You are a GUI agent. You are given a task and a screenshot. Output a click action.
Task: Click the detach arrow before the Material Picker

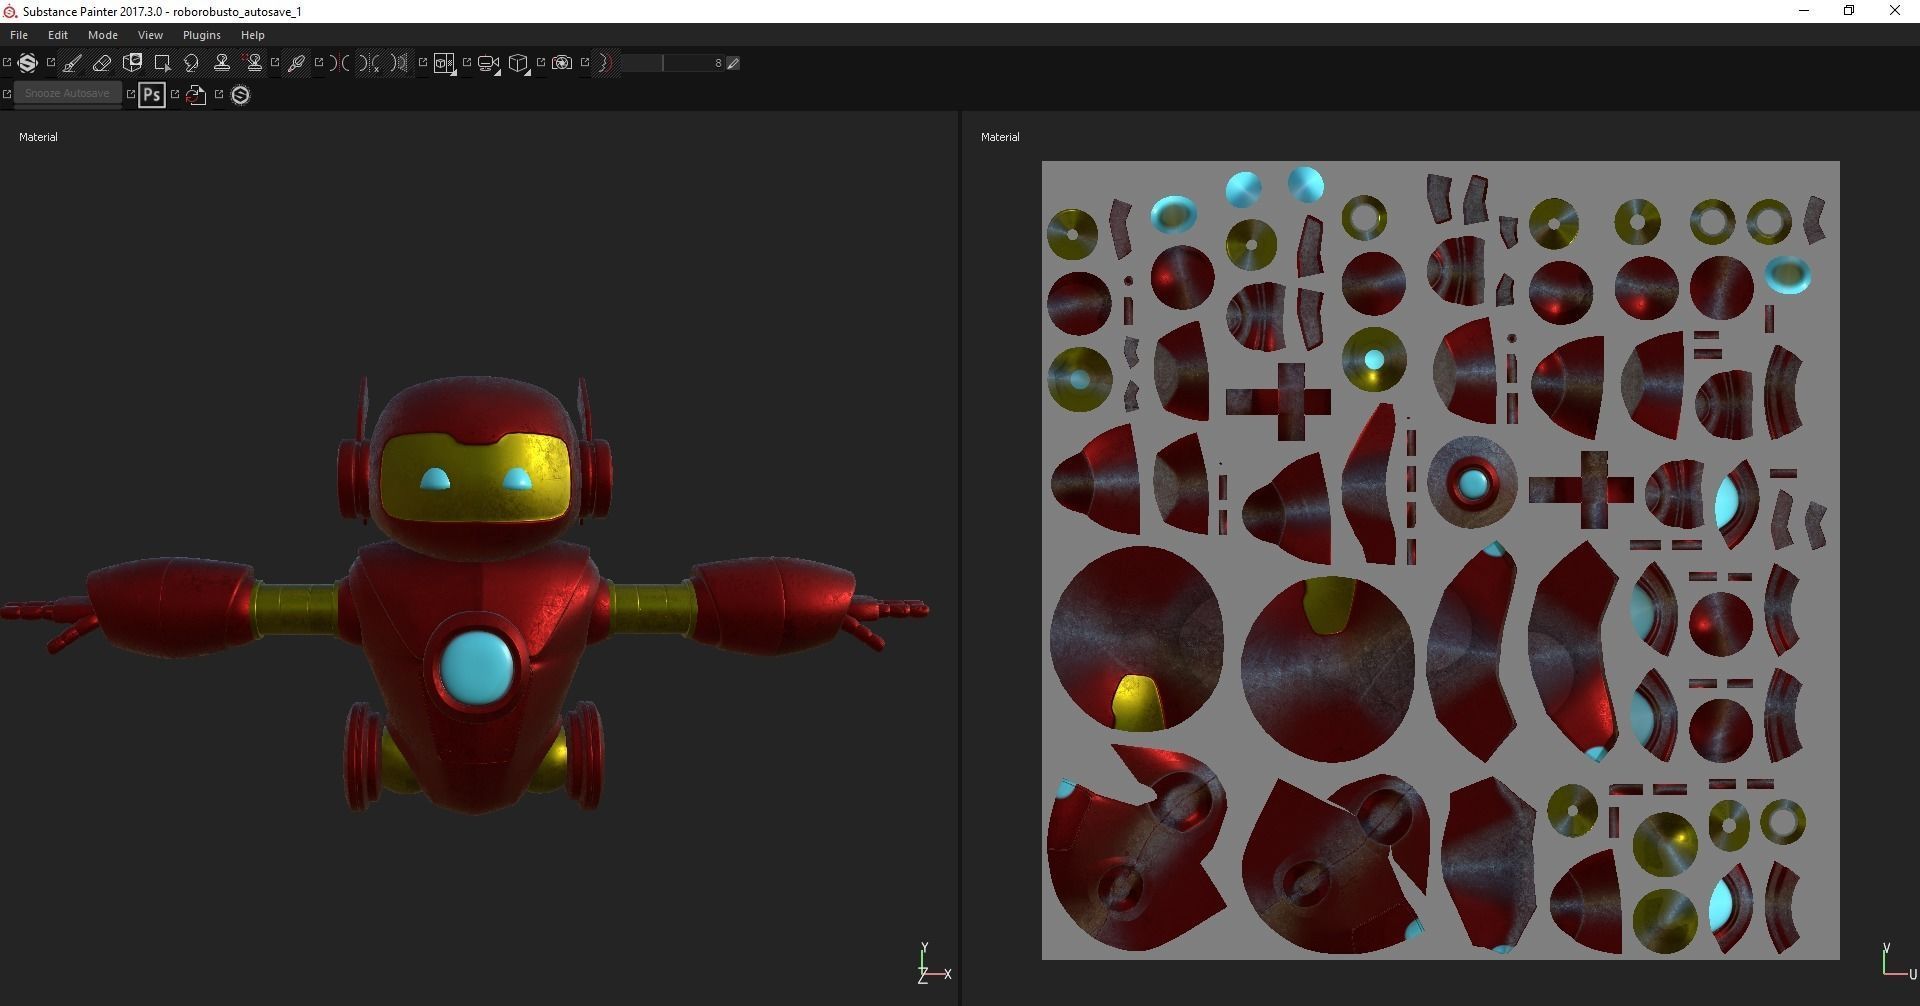point(275,62)
